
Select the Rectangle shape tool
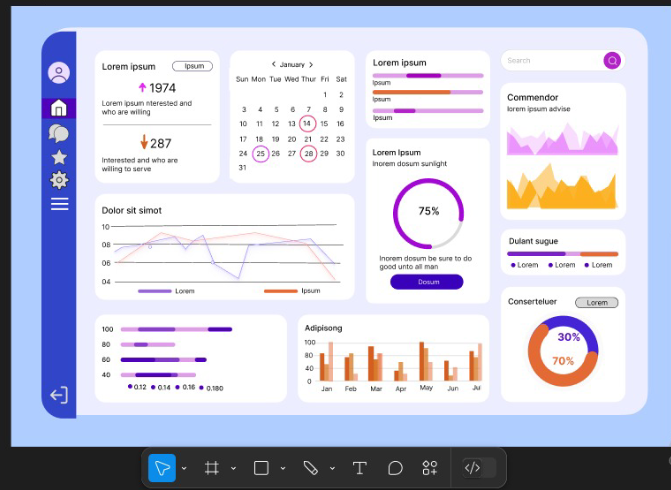point(261,468)
